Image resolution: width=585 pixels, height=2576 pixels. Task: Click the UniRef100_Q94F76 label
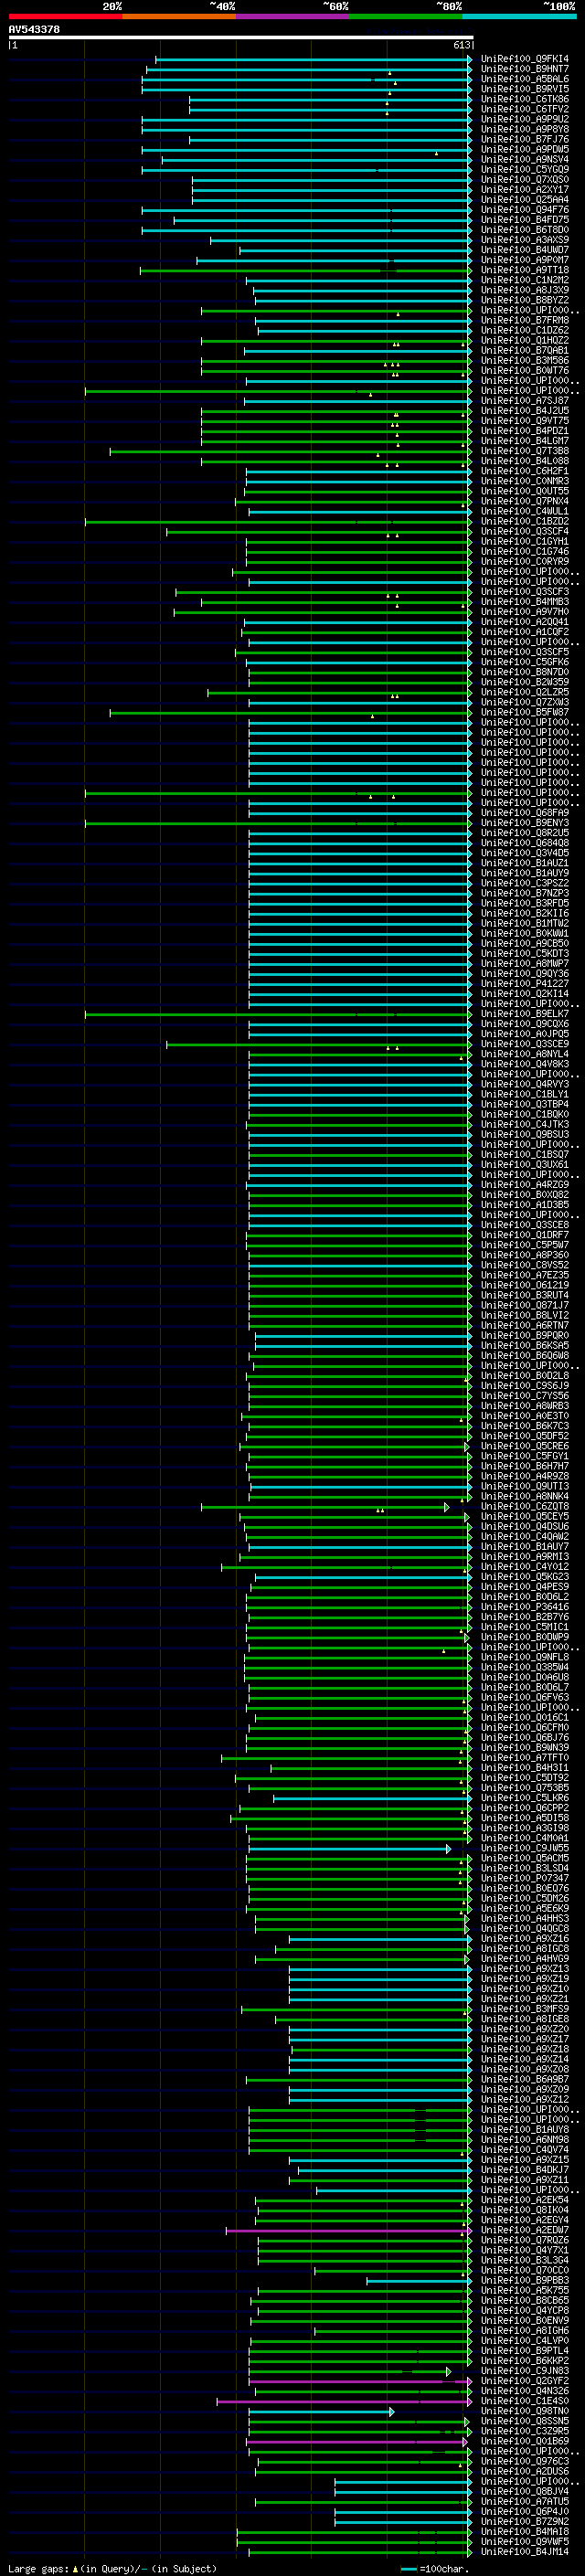click(524, 210)
